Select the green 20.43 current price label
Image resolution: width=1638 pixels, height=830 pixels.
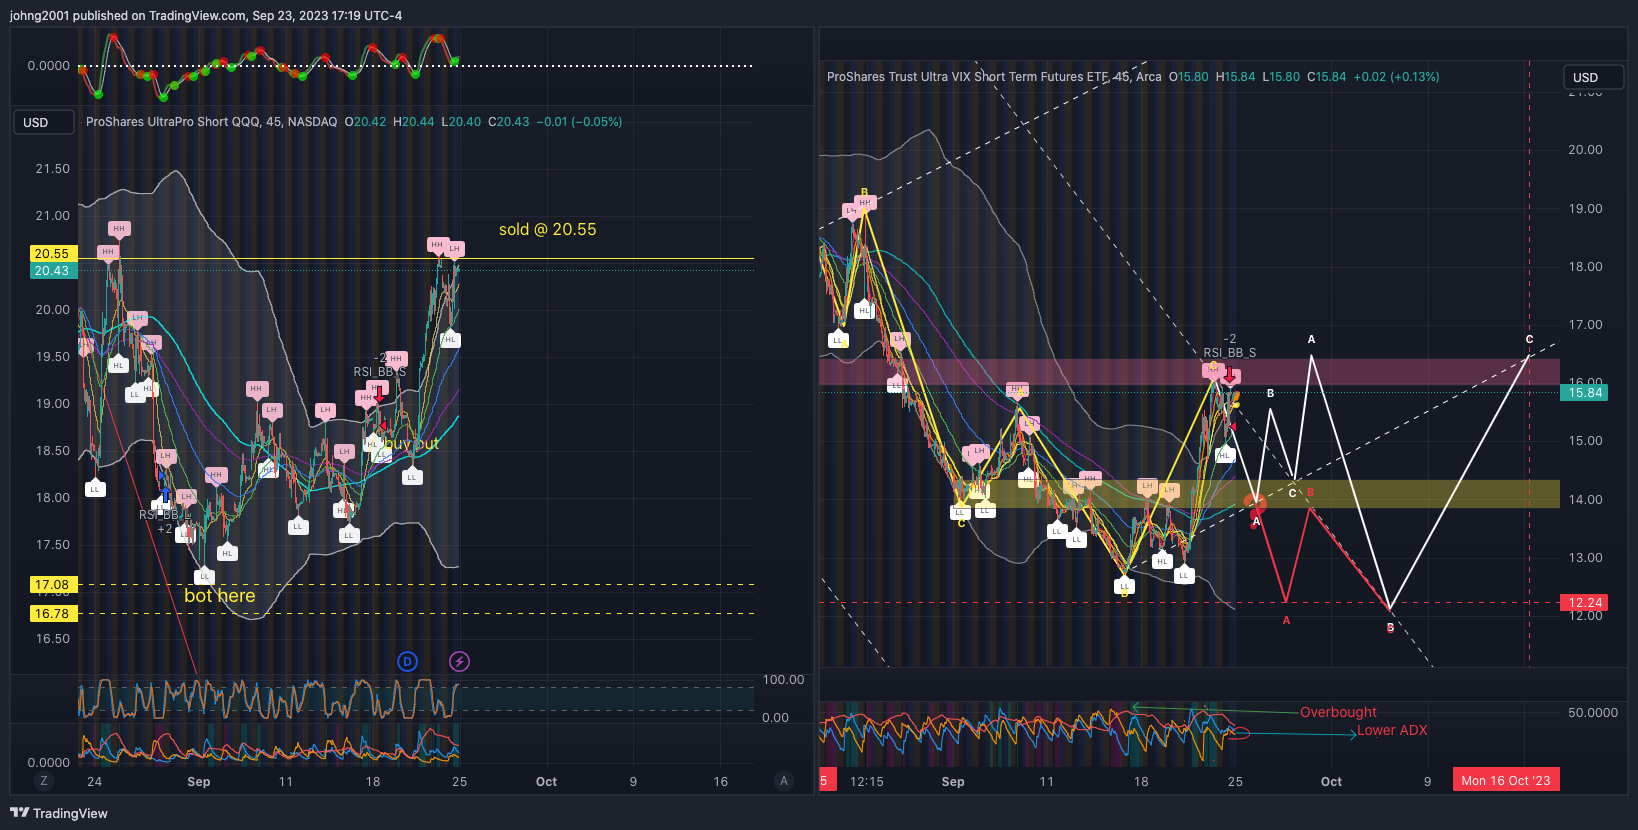[52, 271]
